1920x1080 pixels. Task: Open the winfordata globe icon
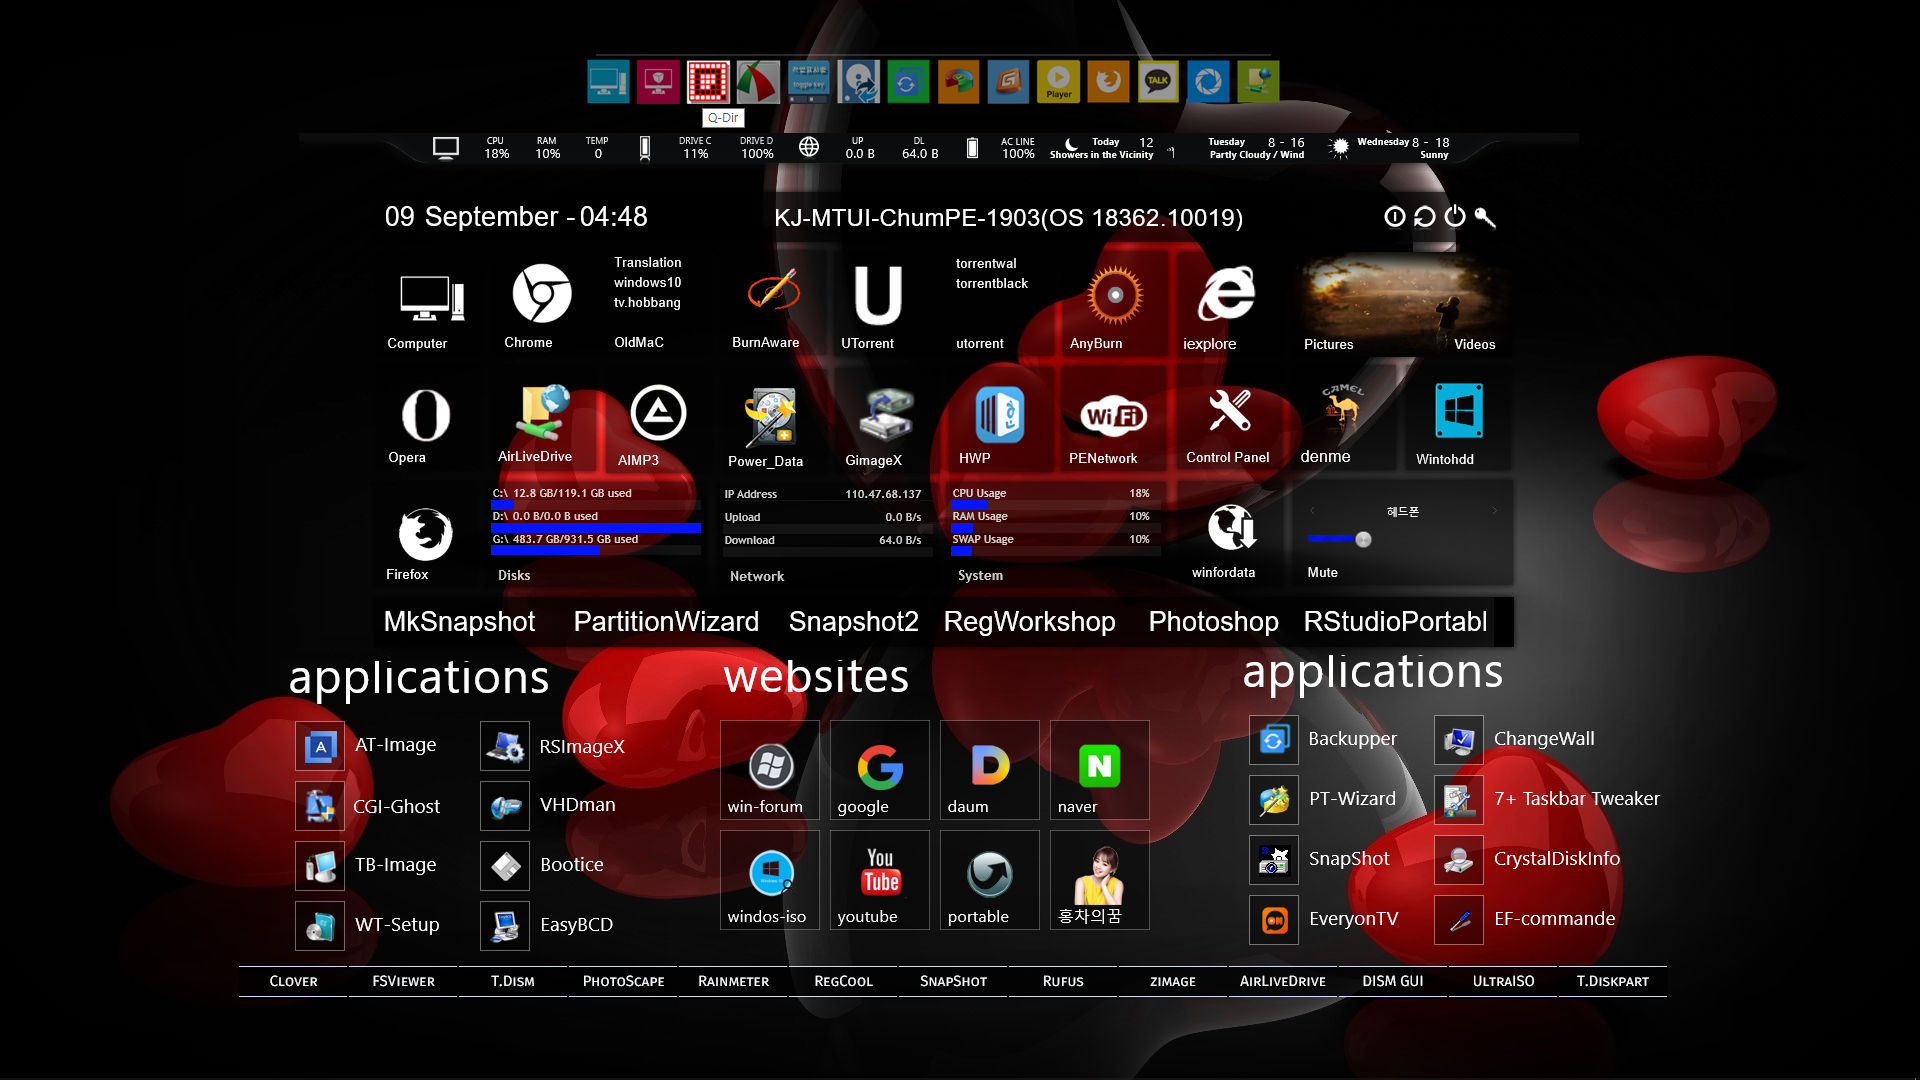click(1231, 527)
